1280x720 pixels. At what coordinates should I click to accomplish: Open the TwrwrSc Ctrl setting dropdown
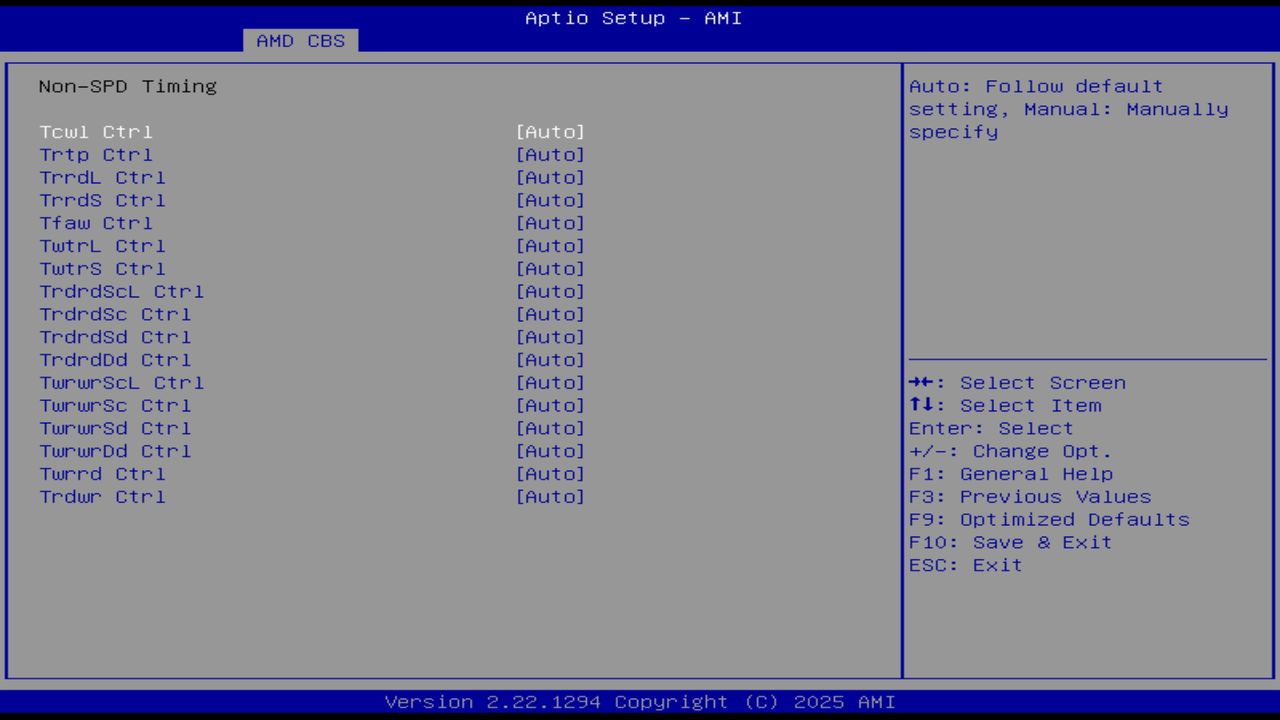(551, 405)
